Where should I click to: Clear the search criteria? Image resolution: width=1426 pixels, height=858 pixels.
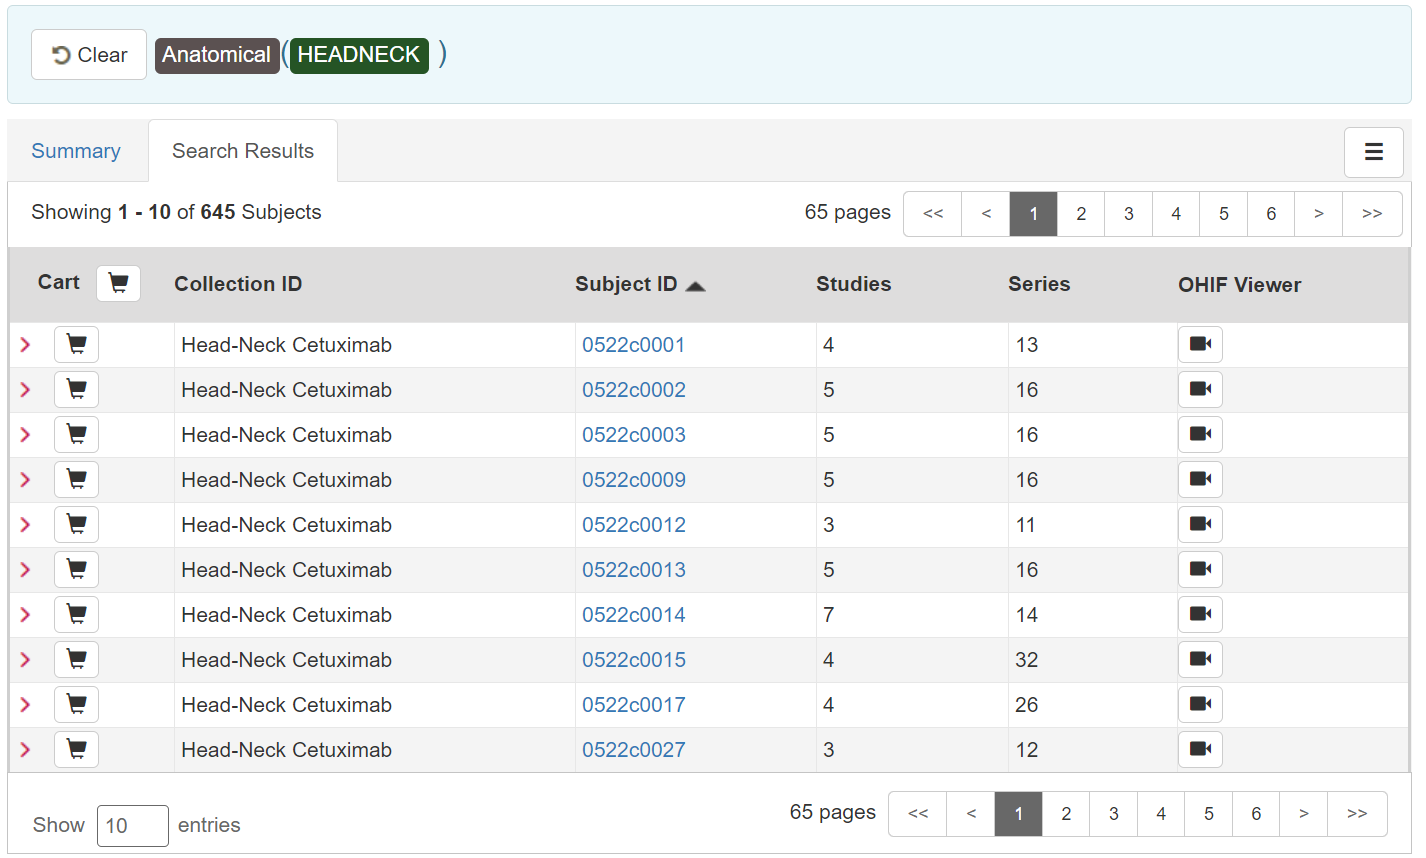pos(89,55)
